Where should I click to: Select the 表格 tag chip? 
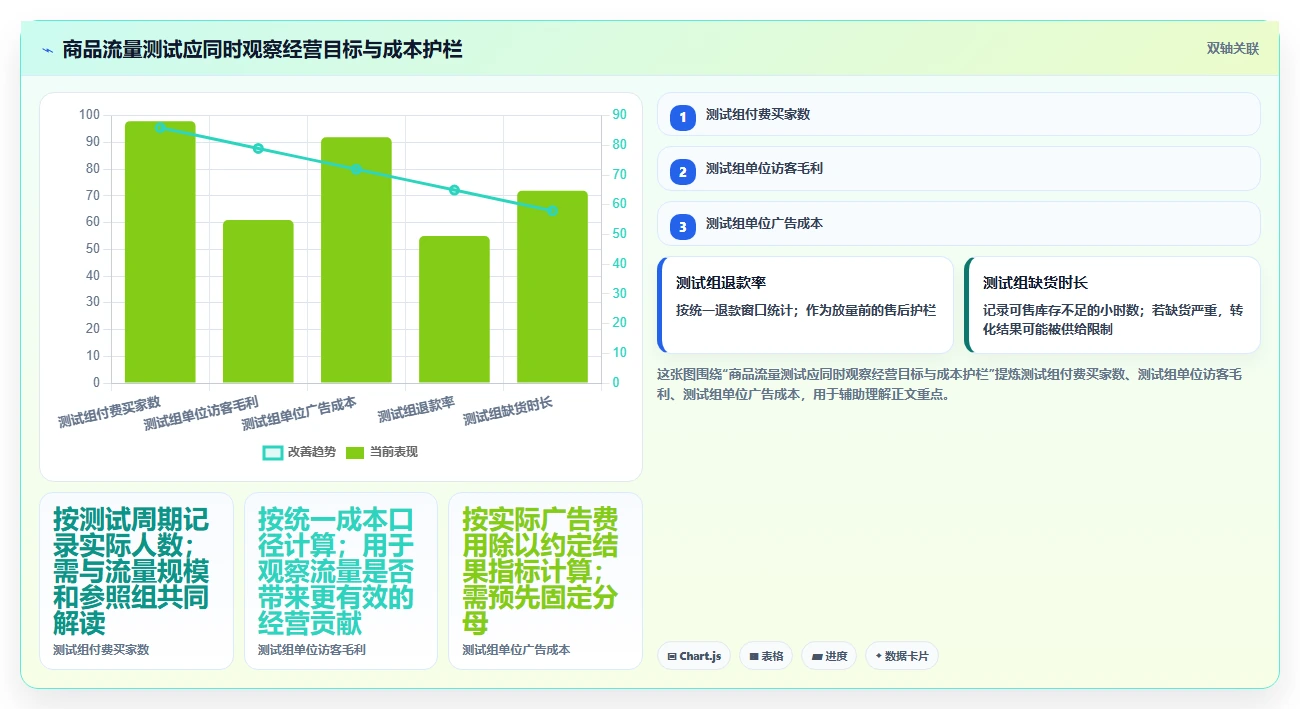click(766, 656)
